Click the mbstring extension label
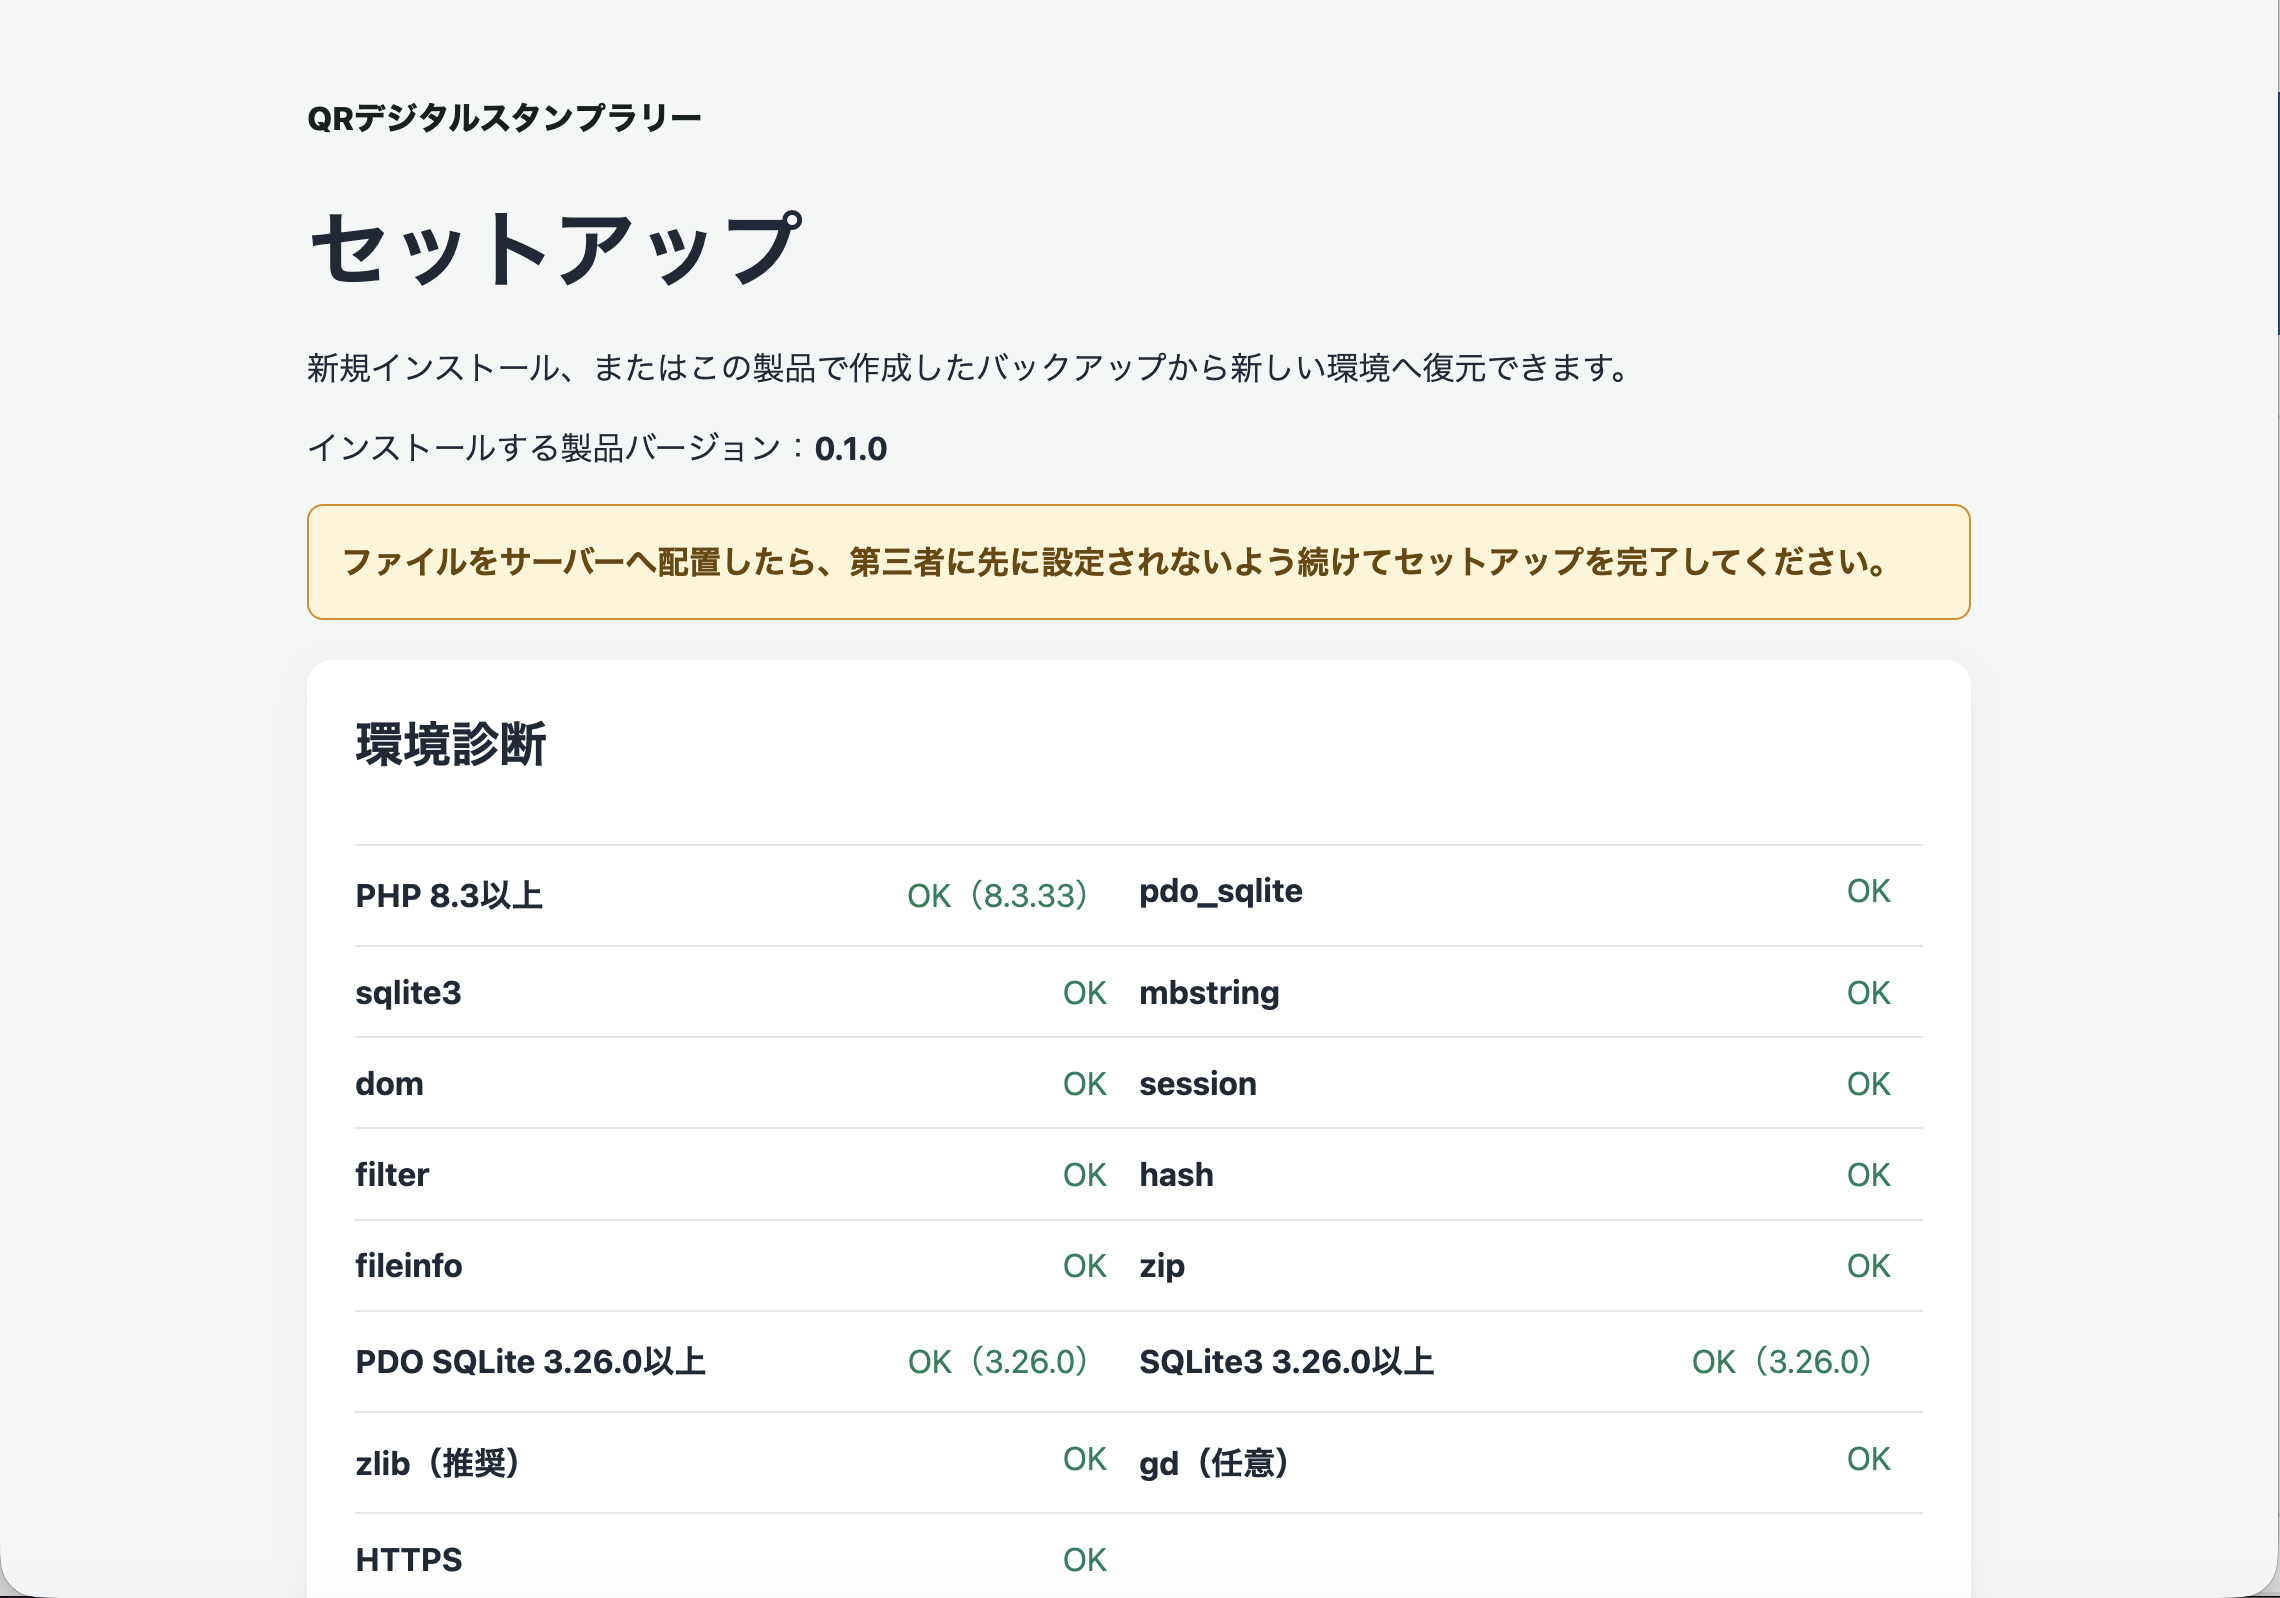The image size is (2280, 1598). pyautogui.click(x=1209, y=993)
